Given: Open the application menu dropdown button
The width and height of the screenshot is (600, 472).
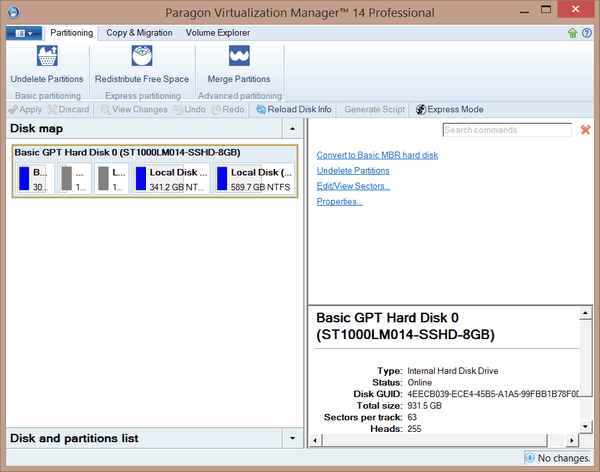Looking at the screenshot, I should pyautogui.click(x=24, y=33).
